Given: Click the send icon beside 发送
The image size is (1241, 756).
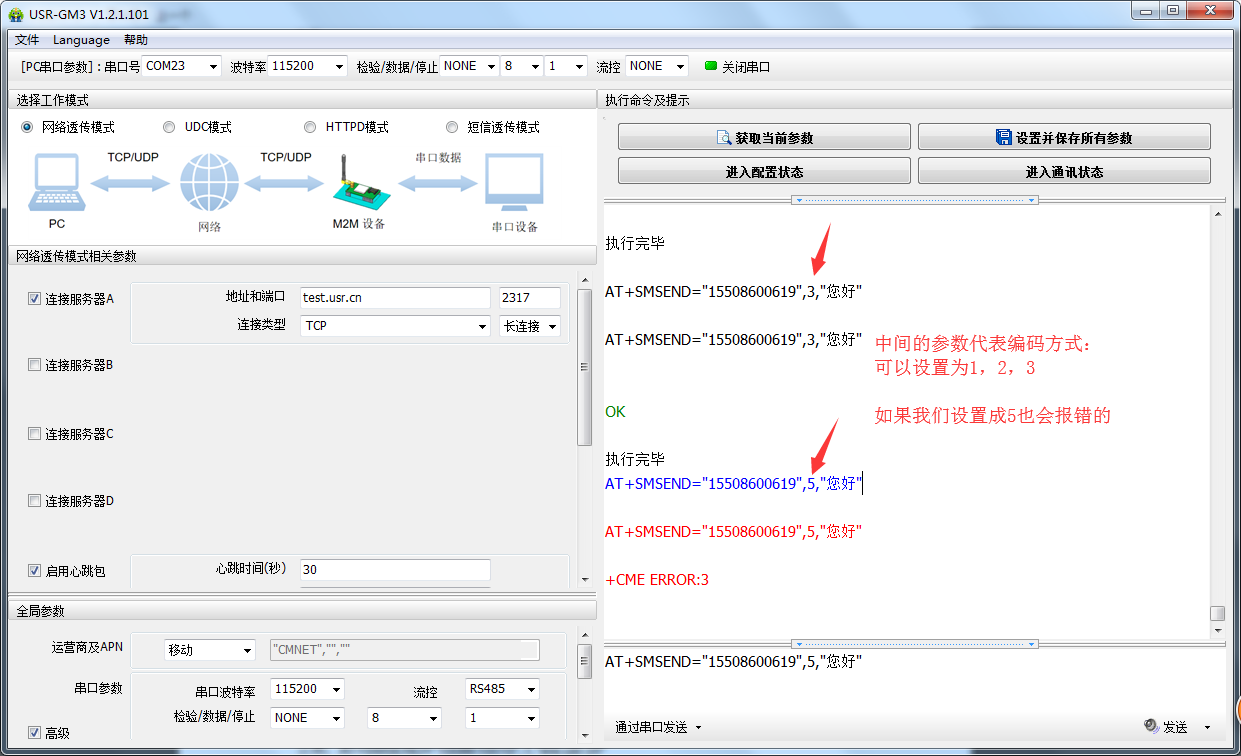Looking at the screenshot, I should pyautogui.click(x=1151, y=727).
